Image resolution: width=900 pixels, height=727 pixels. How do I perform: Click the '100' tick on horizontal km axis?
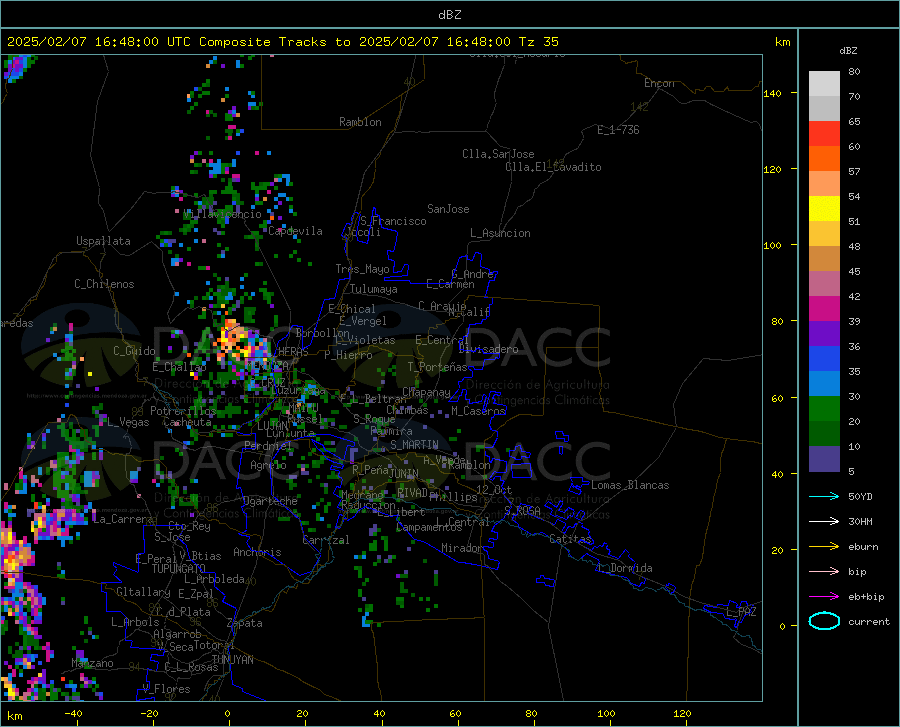coord(606,714)
